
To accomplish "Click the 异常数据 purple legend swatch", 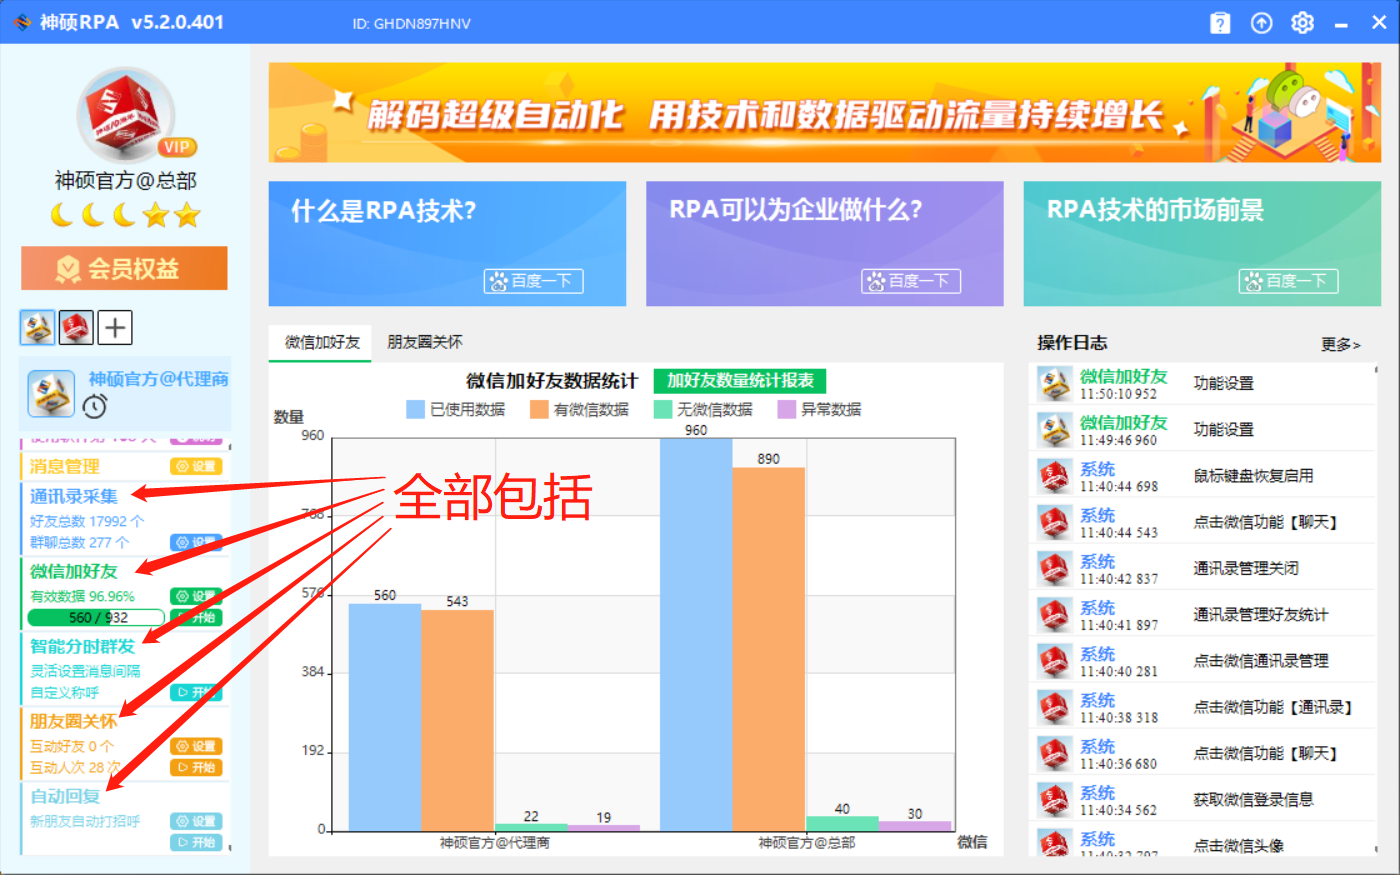I will pos(787,409).
